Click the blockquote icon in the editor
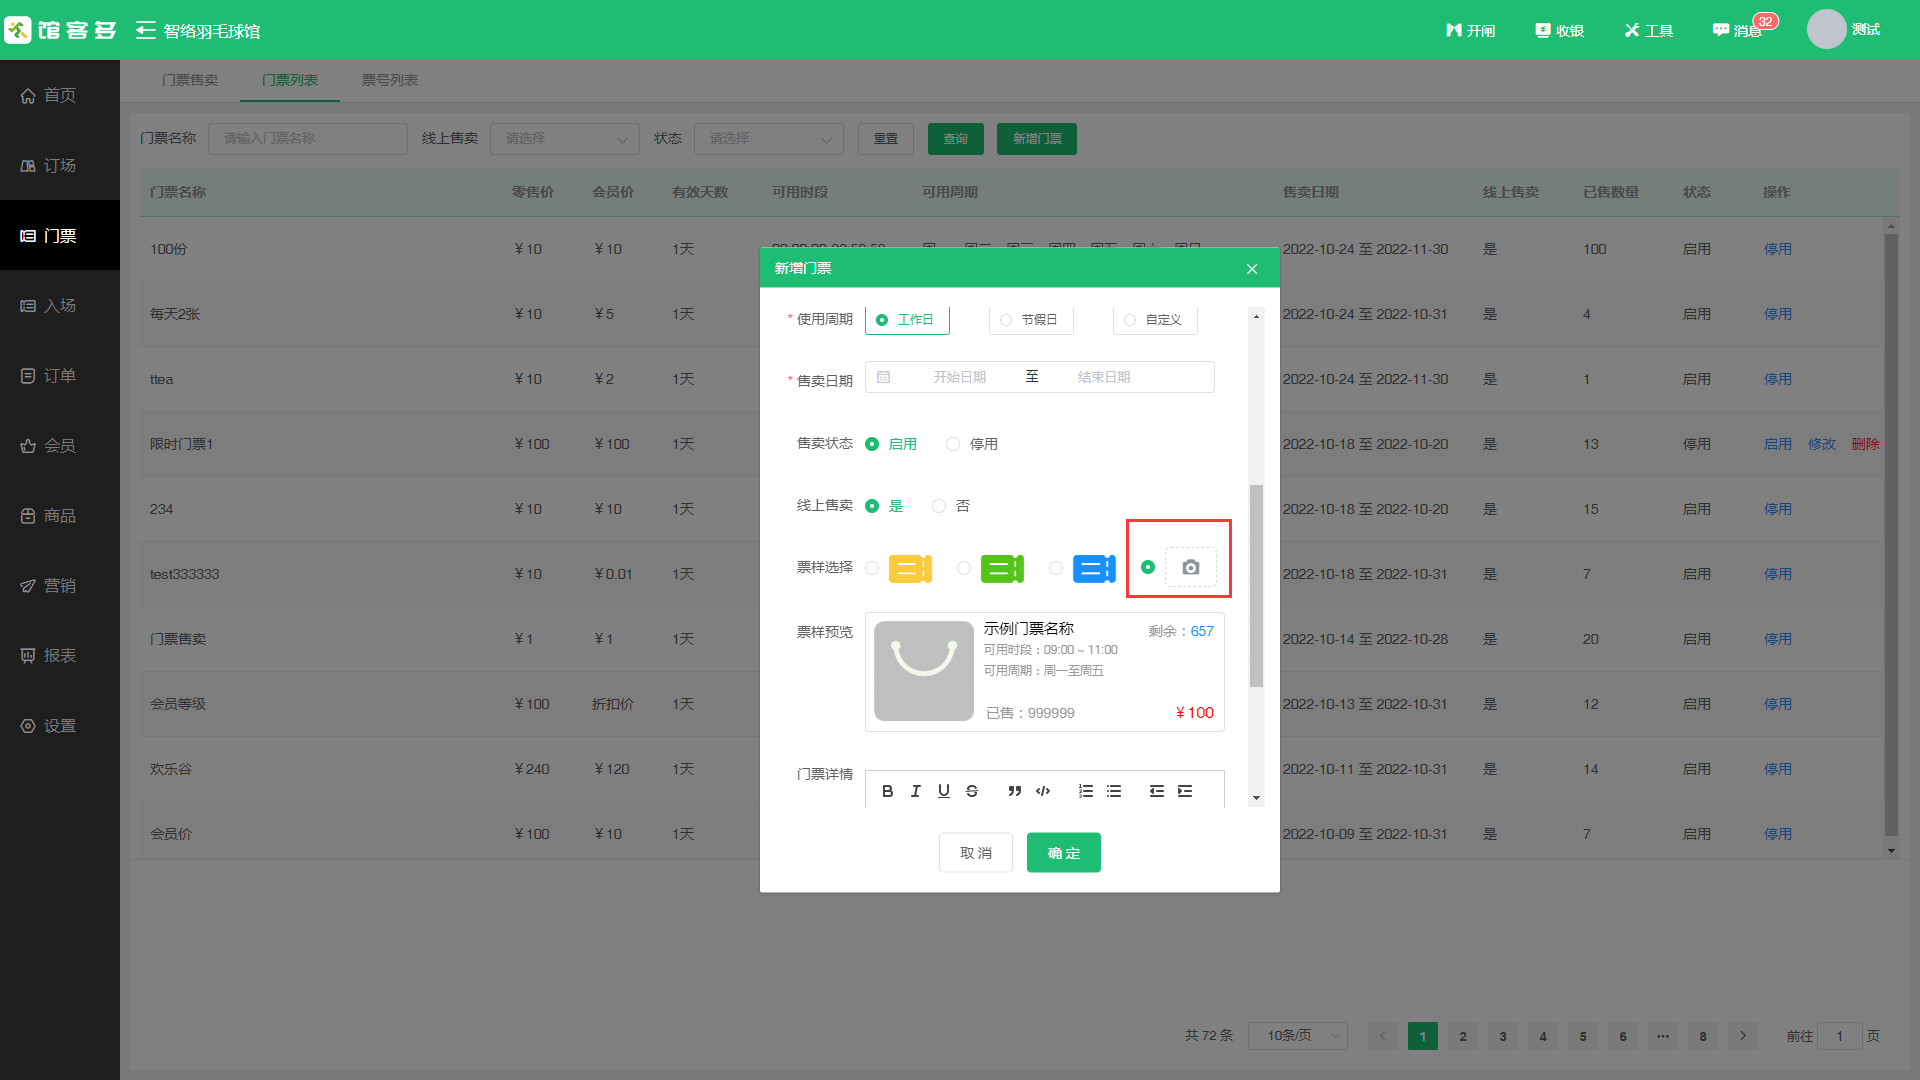 point(1014,790)
